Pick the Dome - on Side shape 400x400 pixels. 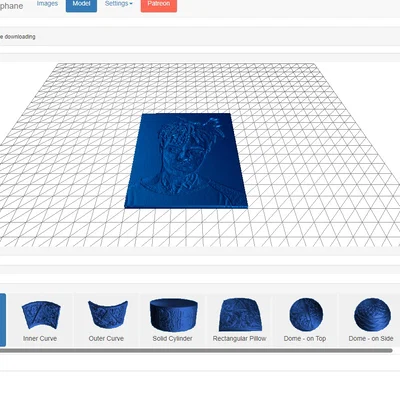[x=371, y=320]
